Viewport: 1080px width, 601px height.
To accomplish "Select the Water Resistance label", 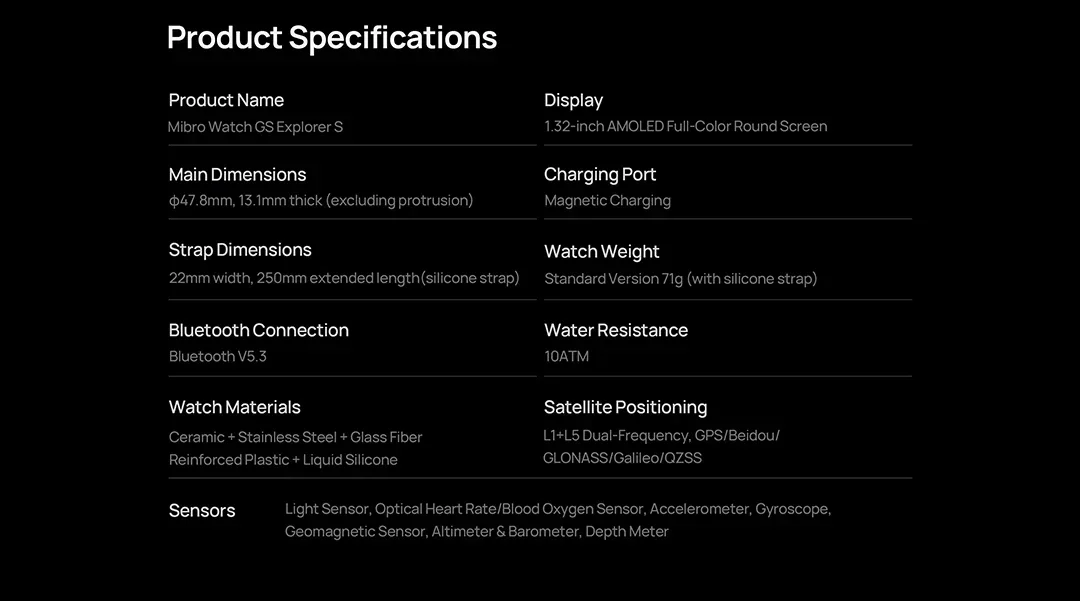I will coord(616,330).
